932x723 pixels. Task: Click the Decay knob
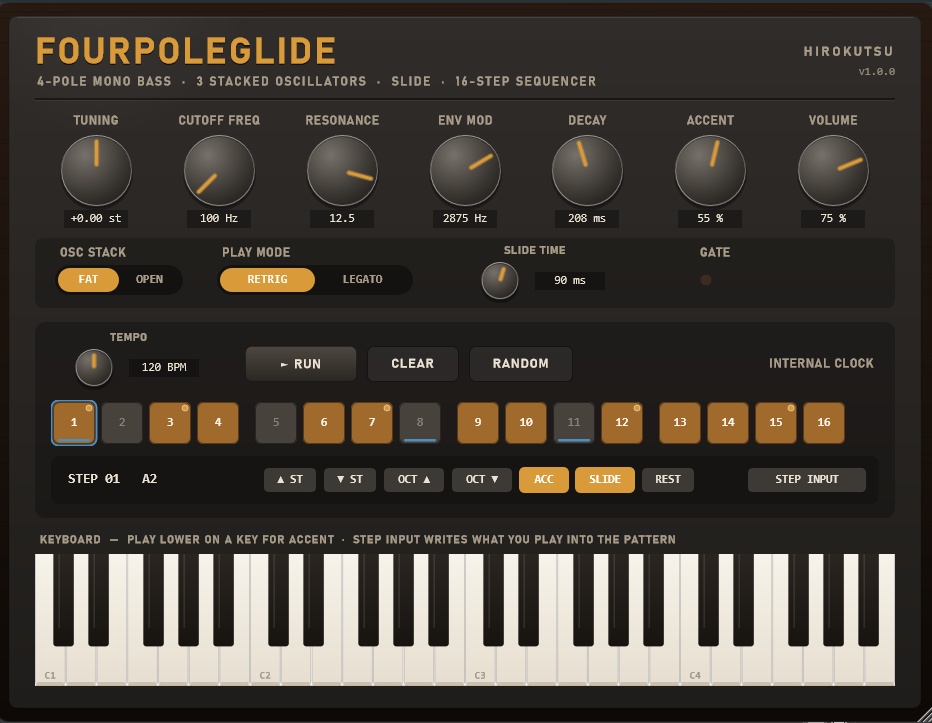coord(587,171)
